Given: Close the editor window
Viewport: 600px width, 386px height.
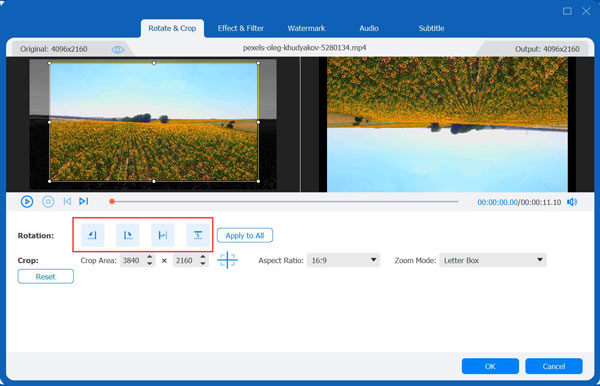Looking at the screenshot, I should [x=586, y=11].
